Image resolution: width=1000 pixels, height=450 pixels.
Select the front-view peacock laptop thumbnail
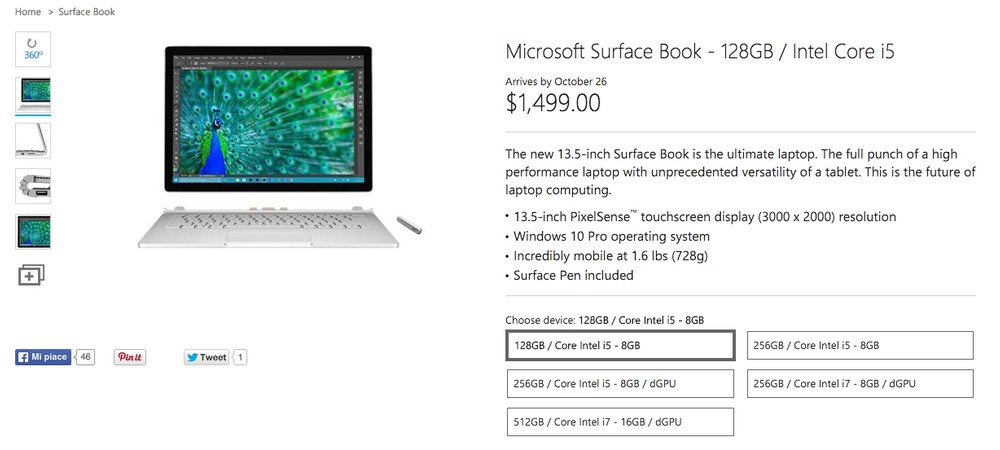[33, 95]
